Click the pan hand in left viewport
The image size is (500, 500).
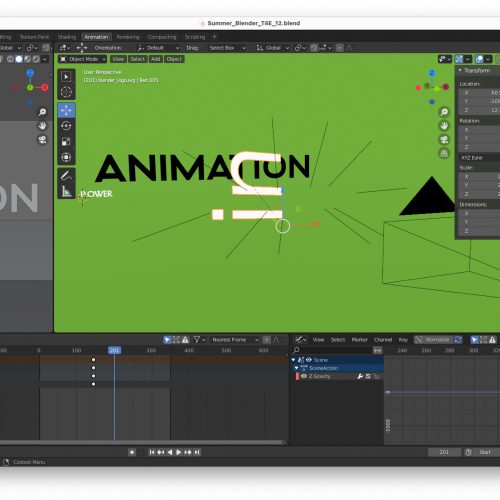[42, 126]
